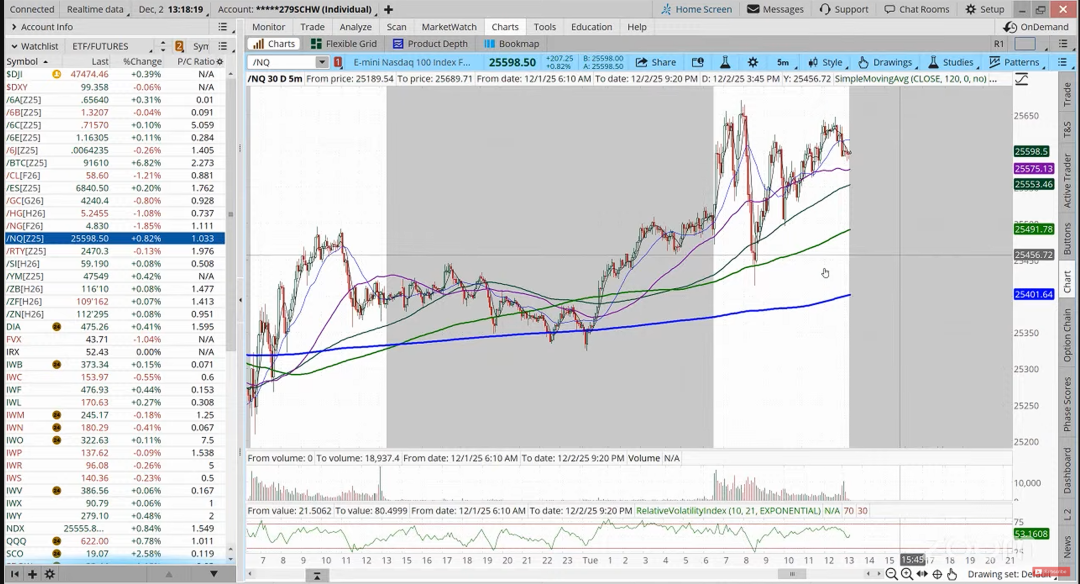Click the add gadget plus icon
The image size is (1080, 584).
[32, 574]
